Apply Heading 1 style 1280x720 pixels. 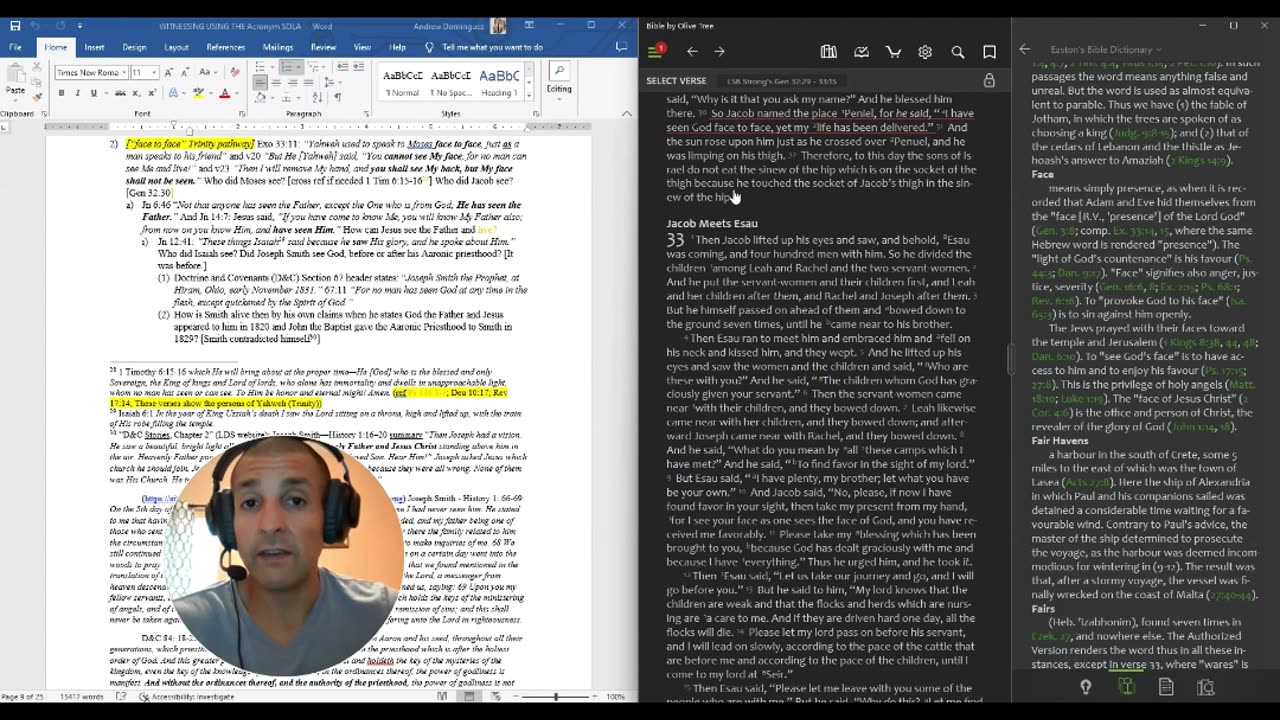coord(499,81)
